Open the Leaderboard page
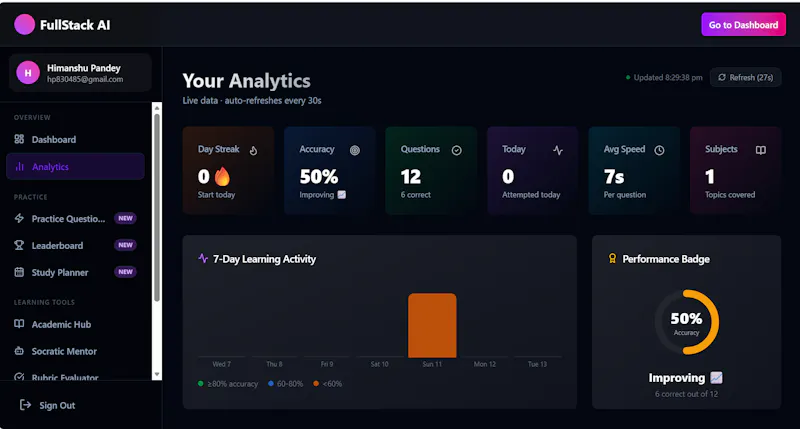Image resolution: width=800 pixels, height=429 pixels. pos(76,245)
